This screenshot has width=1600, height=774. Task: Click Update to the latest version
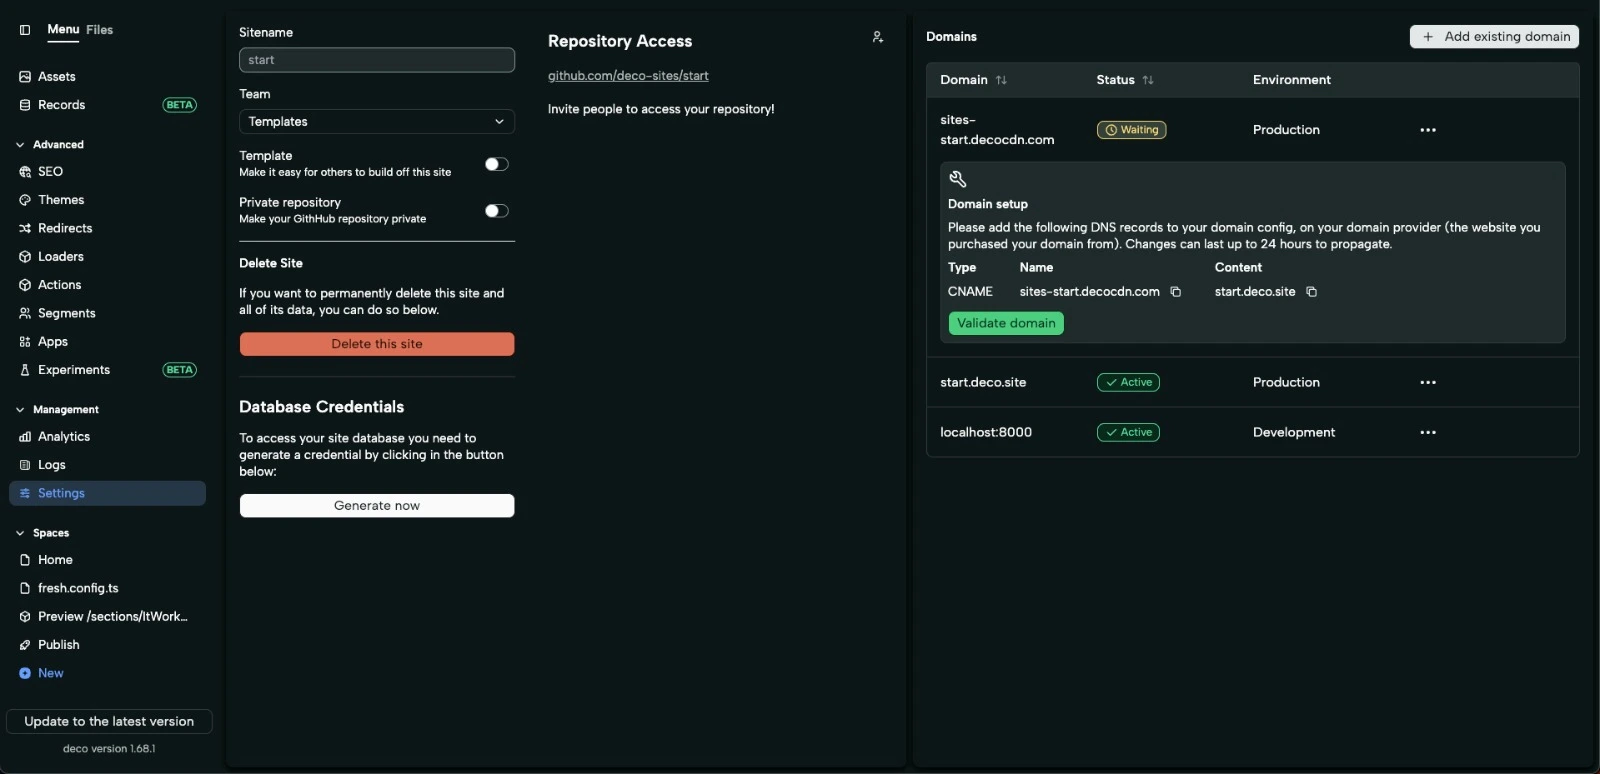click(x=109, y=721)
